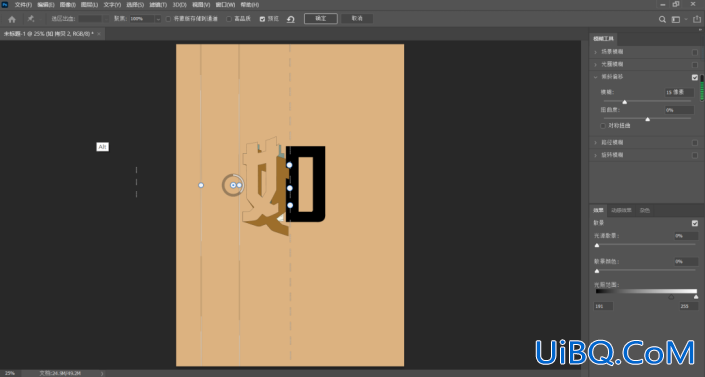This screenshot has width=705, height=377.
Task: Uncheck the 散景 checkbox
Action: [695, 223]
